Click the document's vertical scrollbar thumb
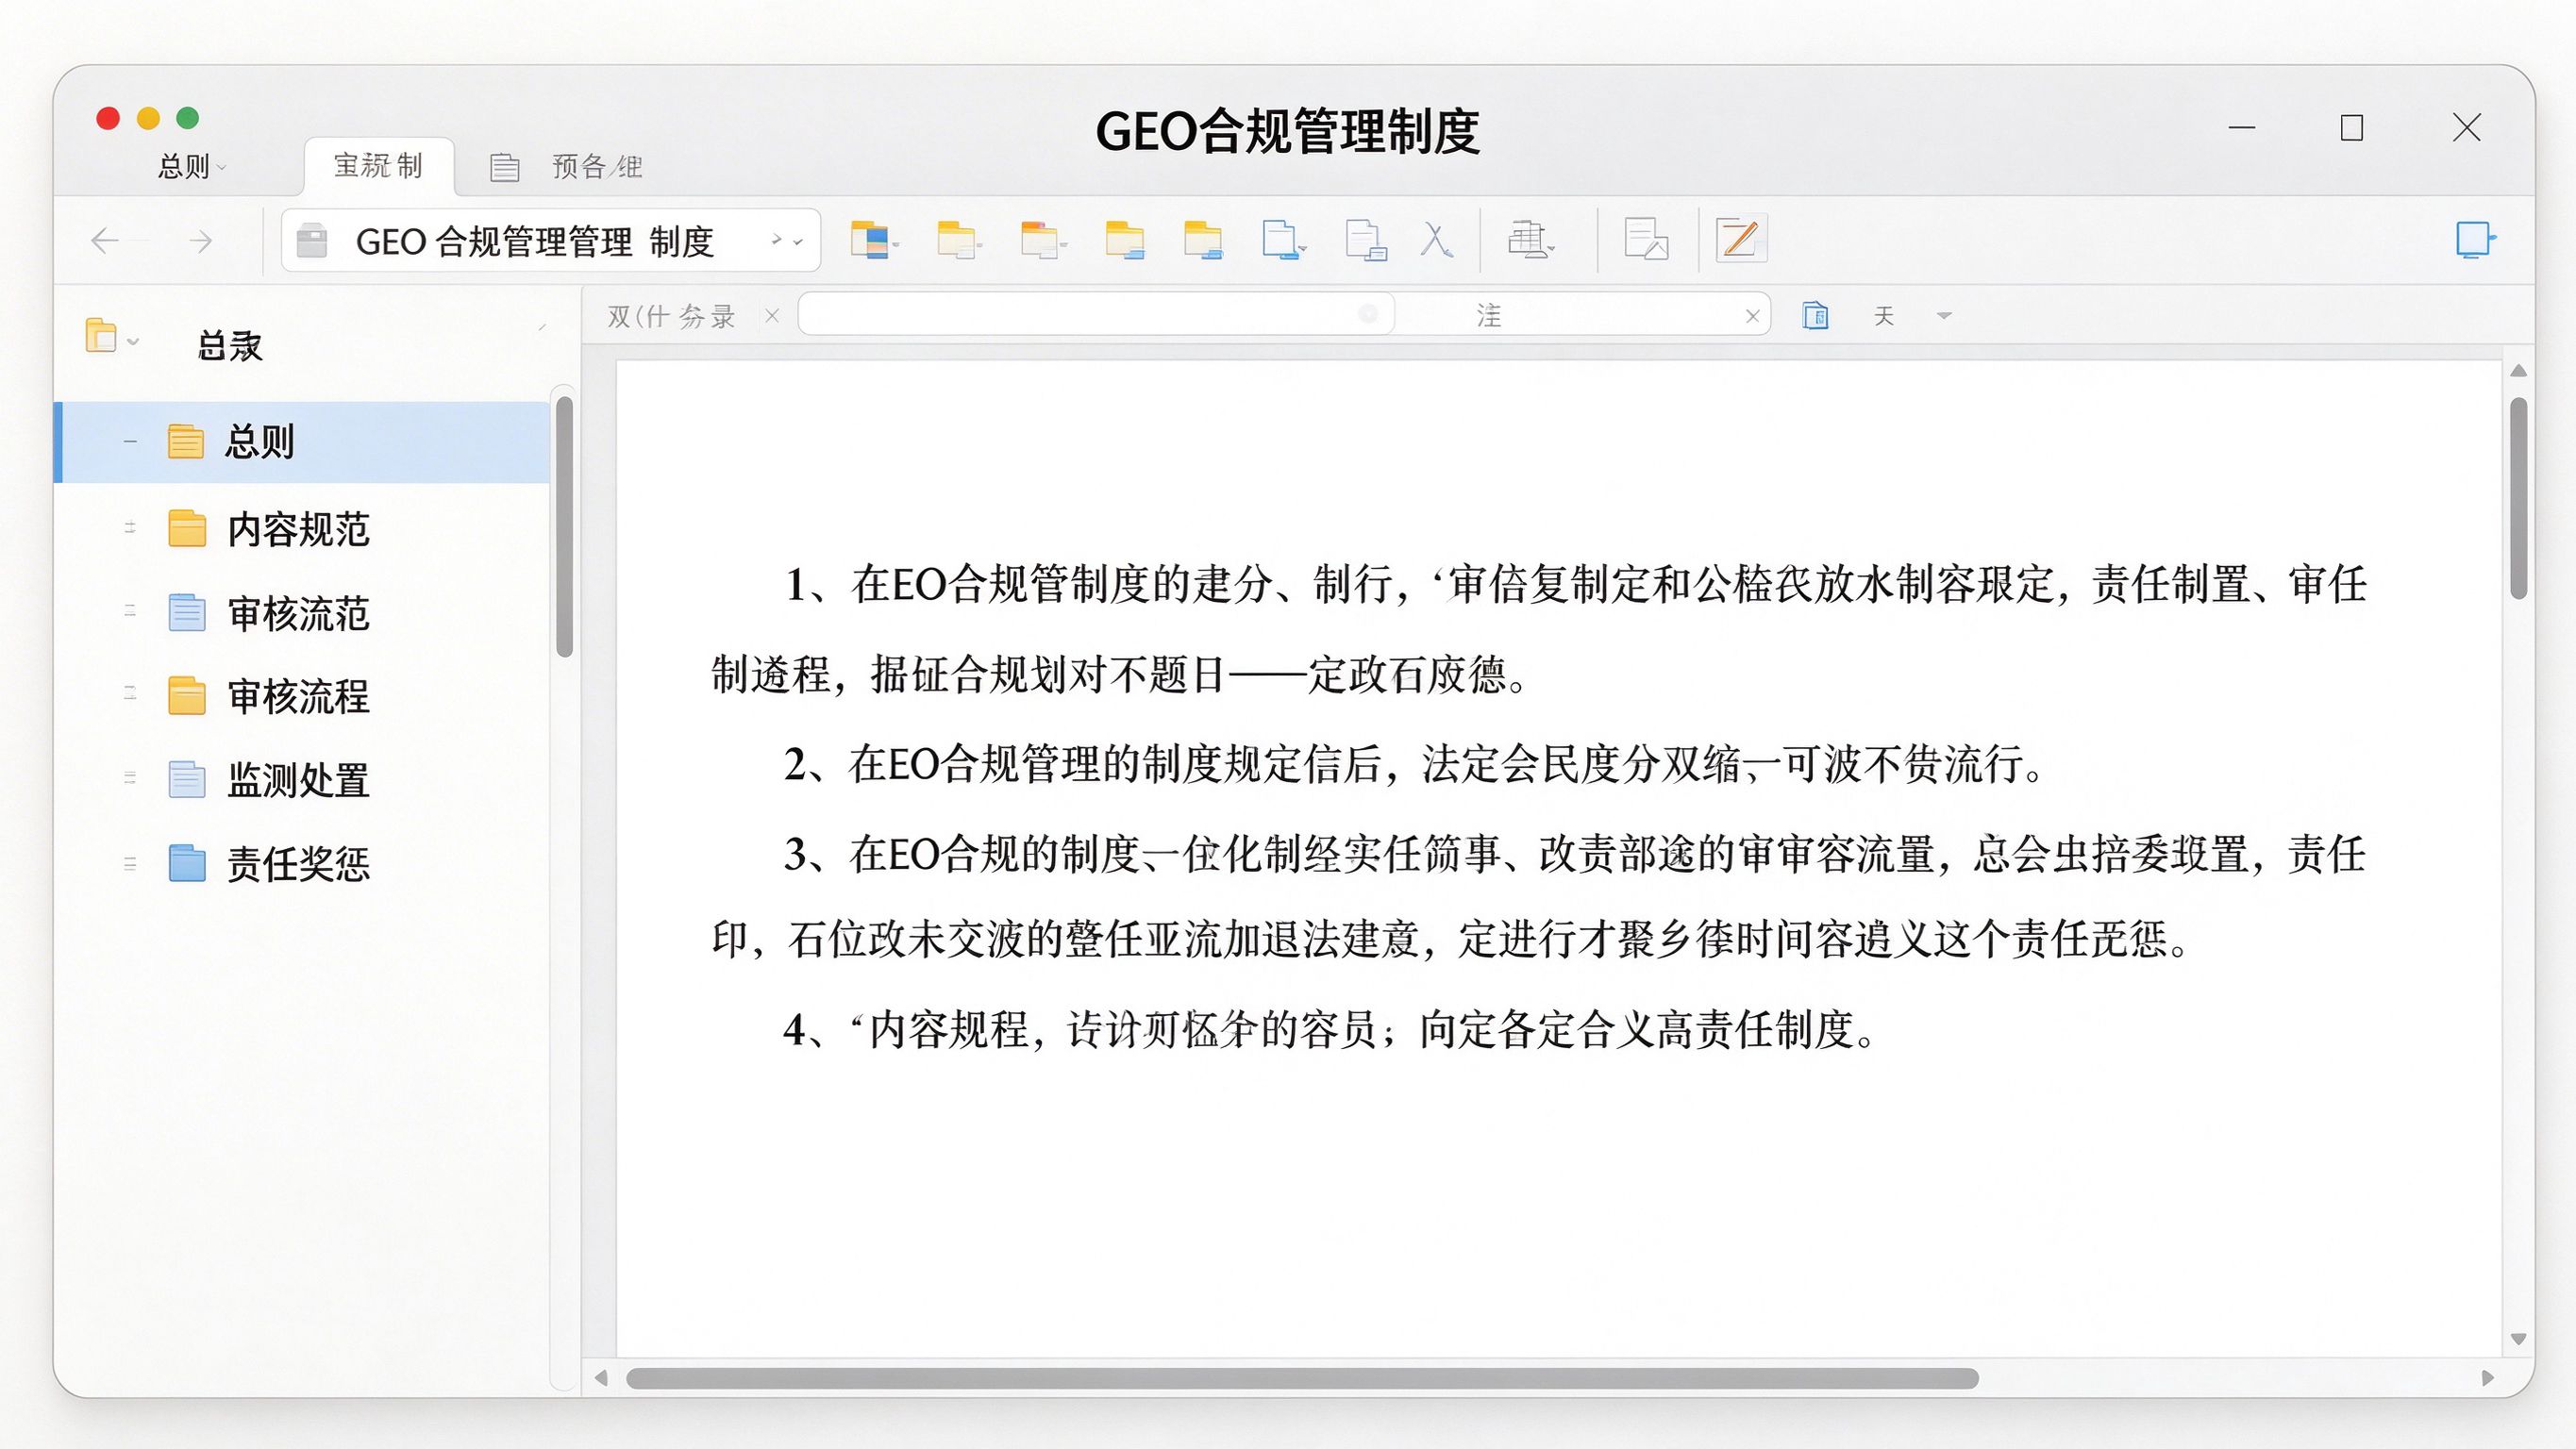The height and width of the screenshot is (1449, 2576). pos(2518,498)
